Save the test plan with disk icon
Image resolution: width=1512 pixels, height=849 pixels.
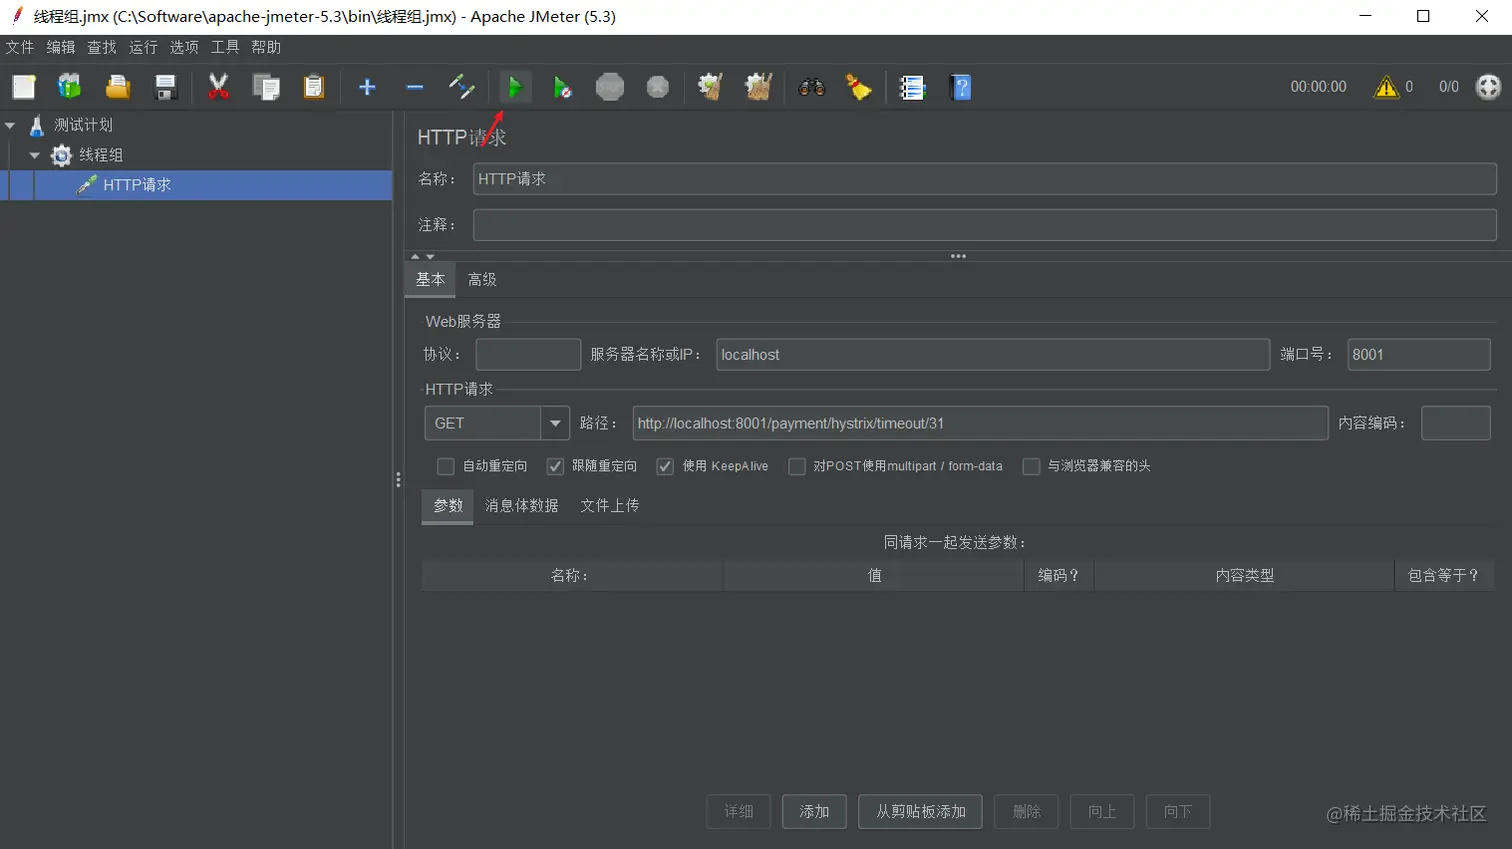[165, 87]
